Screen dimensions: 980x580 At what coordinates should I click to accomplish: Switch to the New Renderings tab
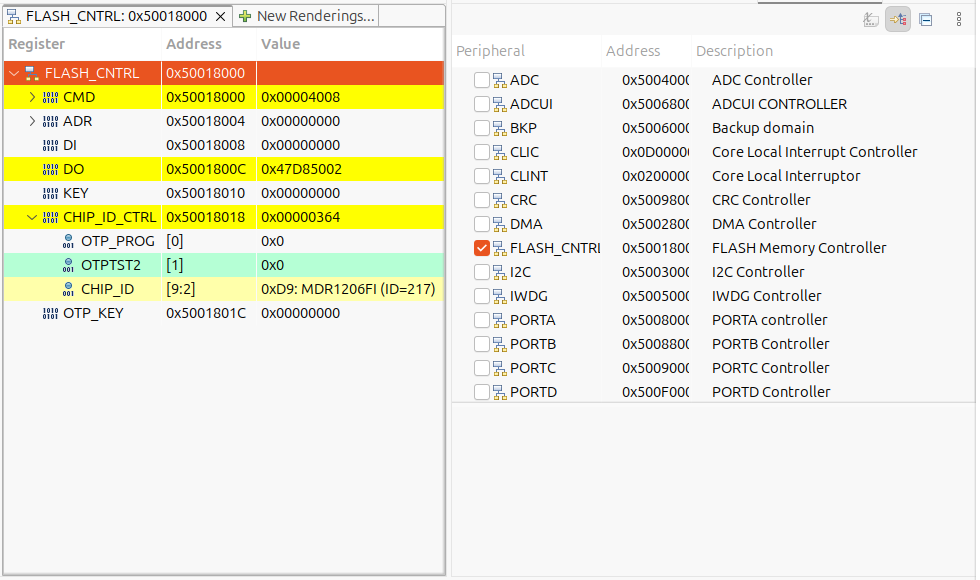pyautogui.click(x=308, y=16)
